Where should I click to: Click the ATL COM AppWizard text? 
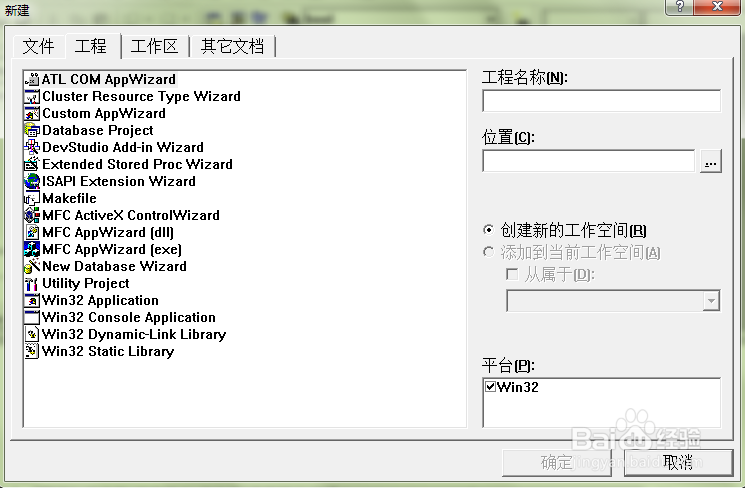(109, 79)
